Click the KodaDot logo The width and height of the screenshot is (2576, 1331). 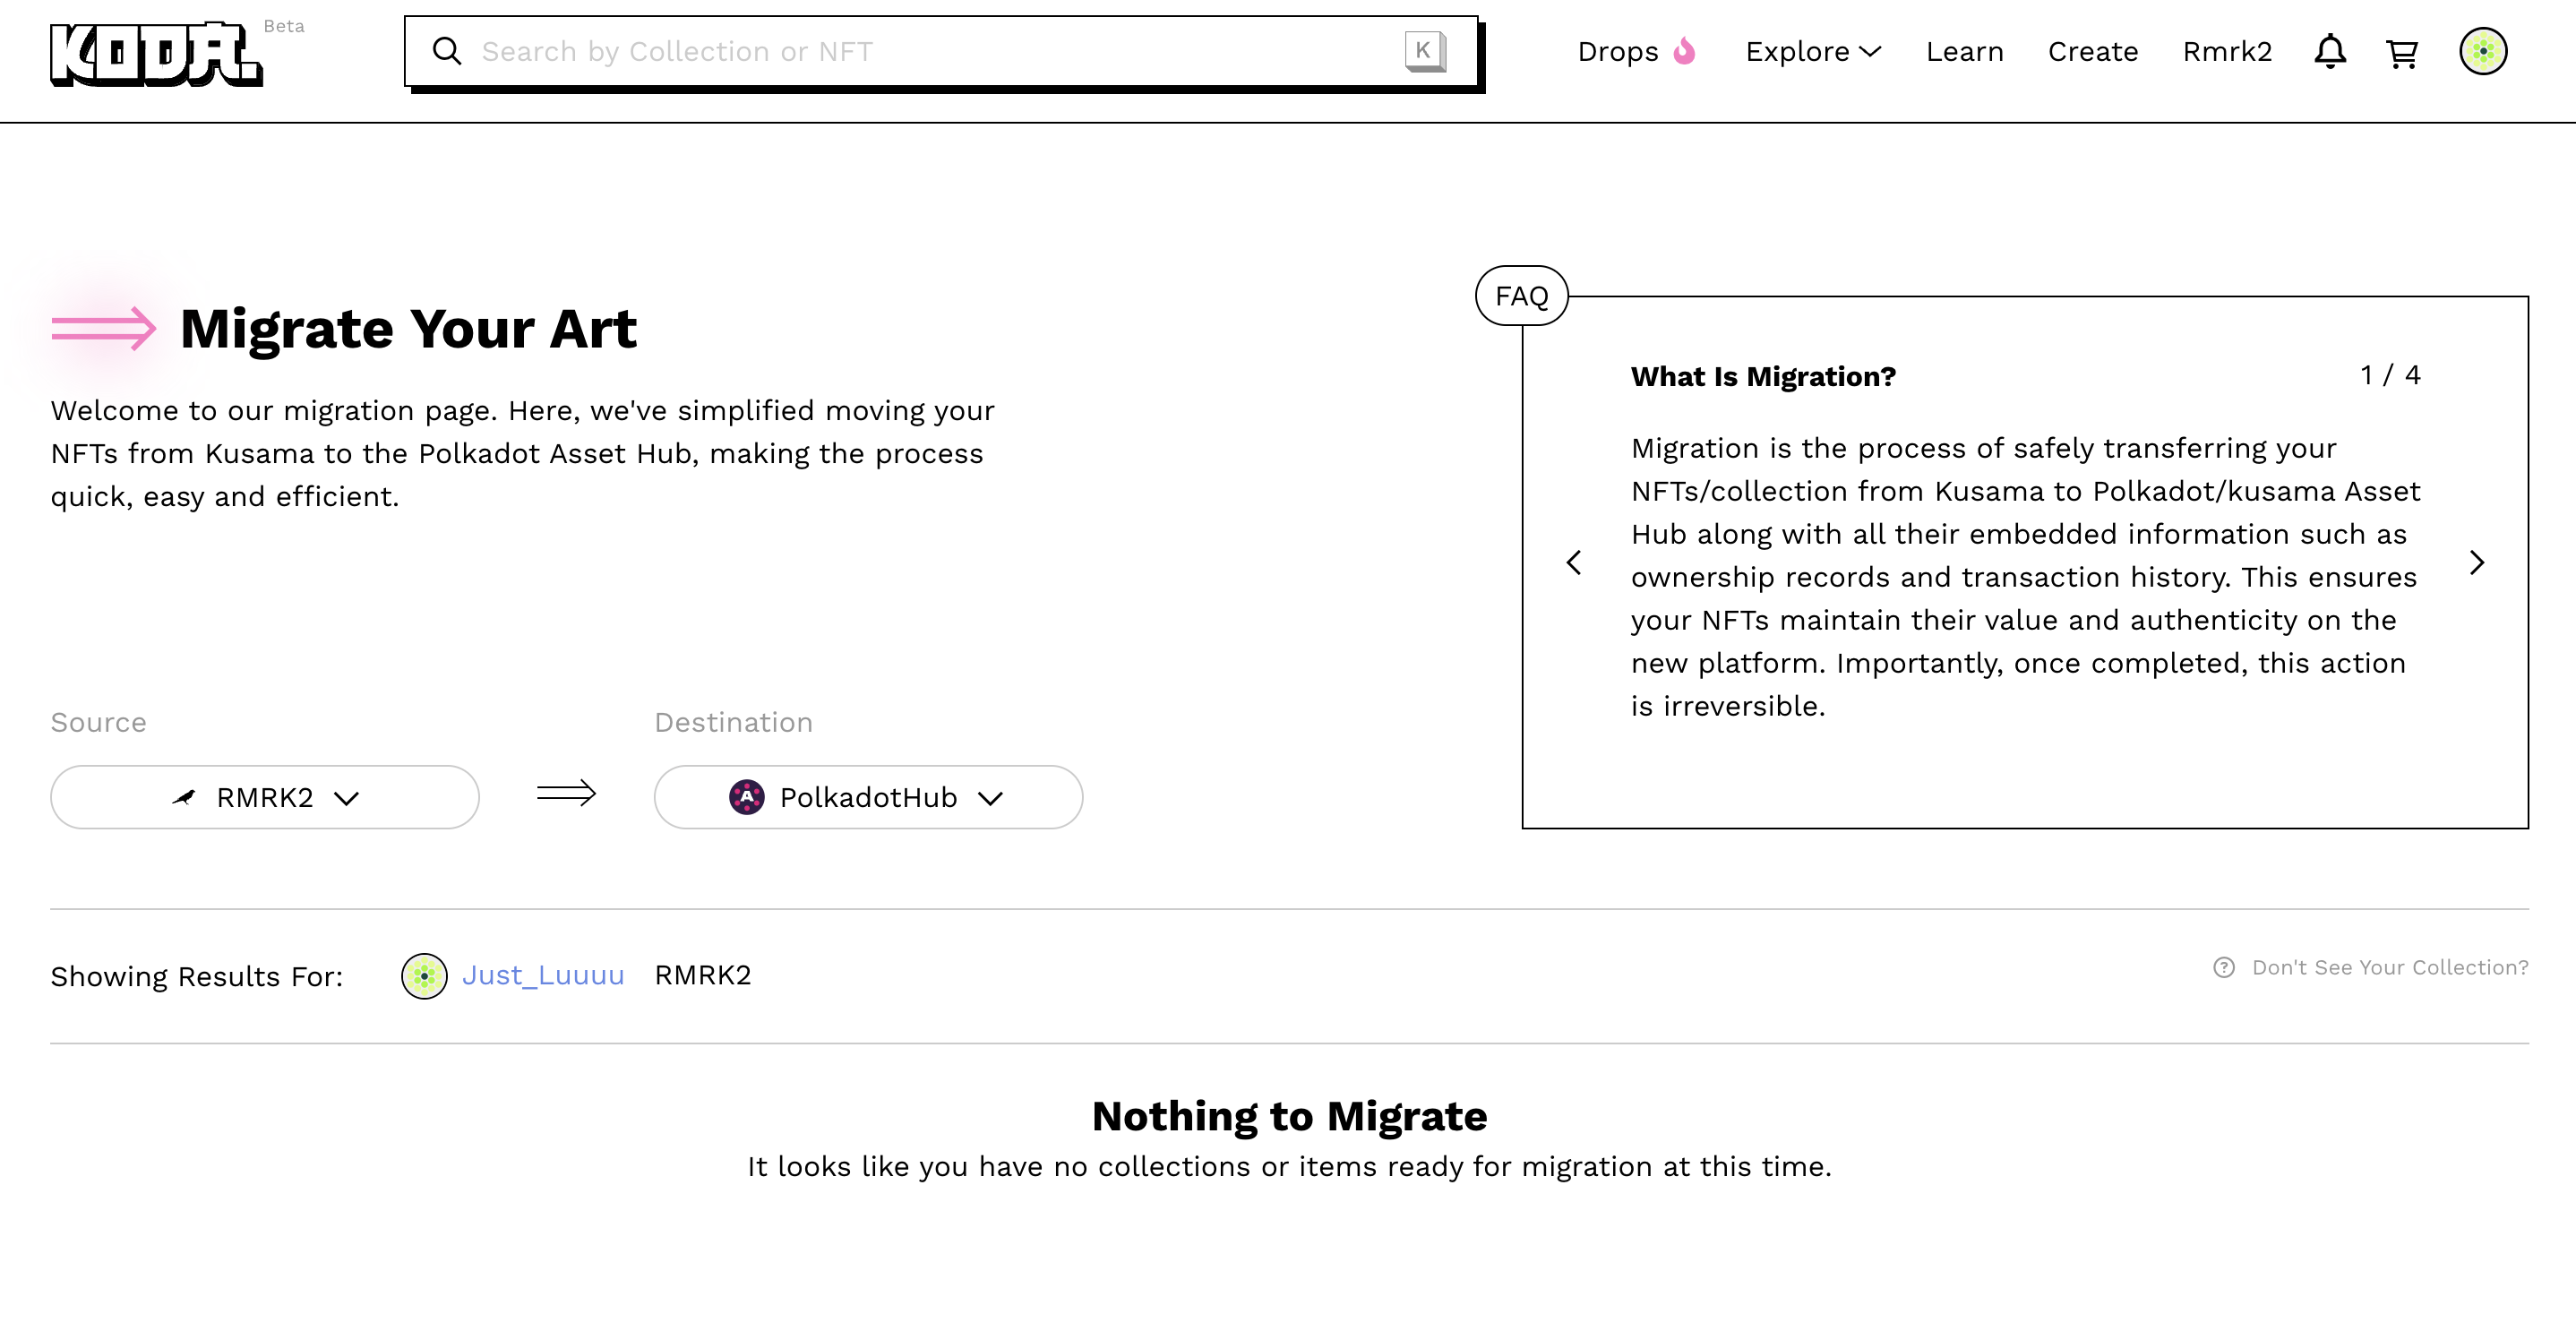tap(156, 54)
